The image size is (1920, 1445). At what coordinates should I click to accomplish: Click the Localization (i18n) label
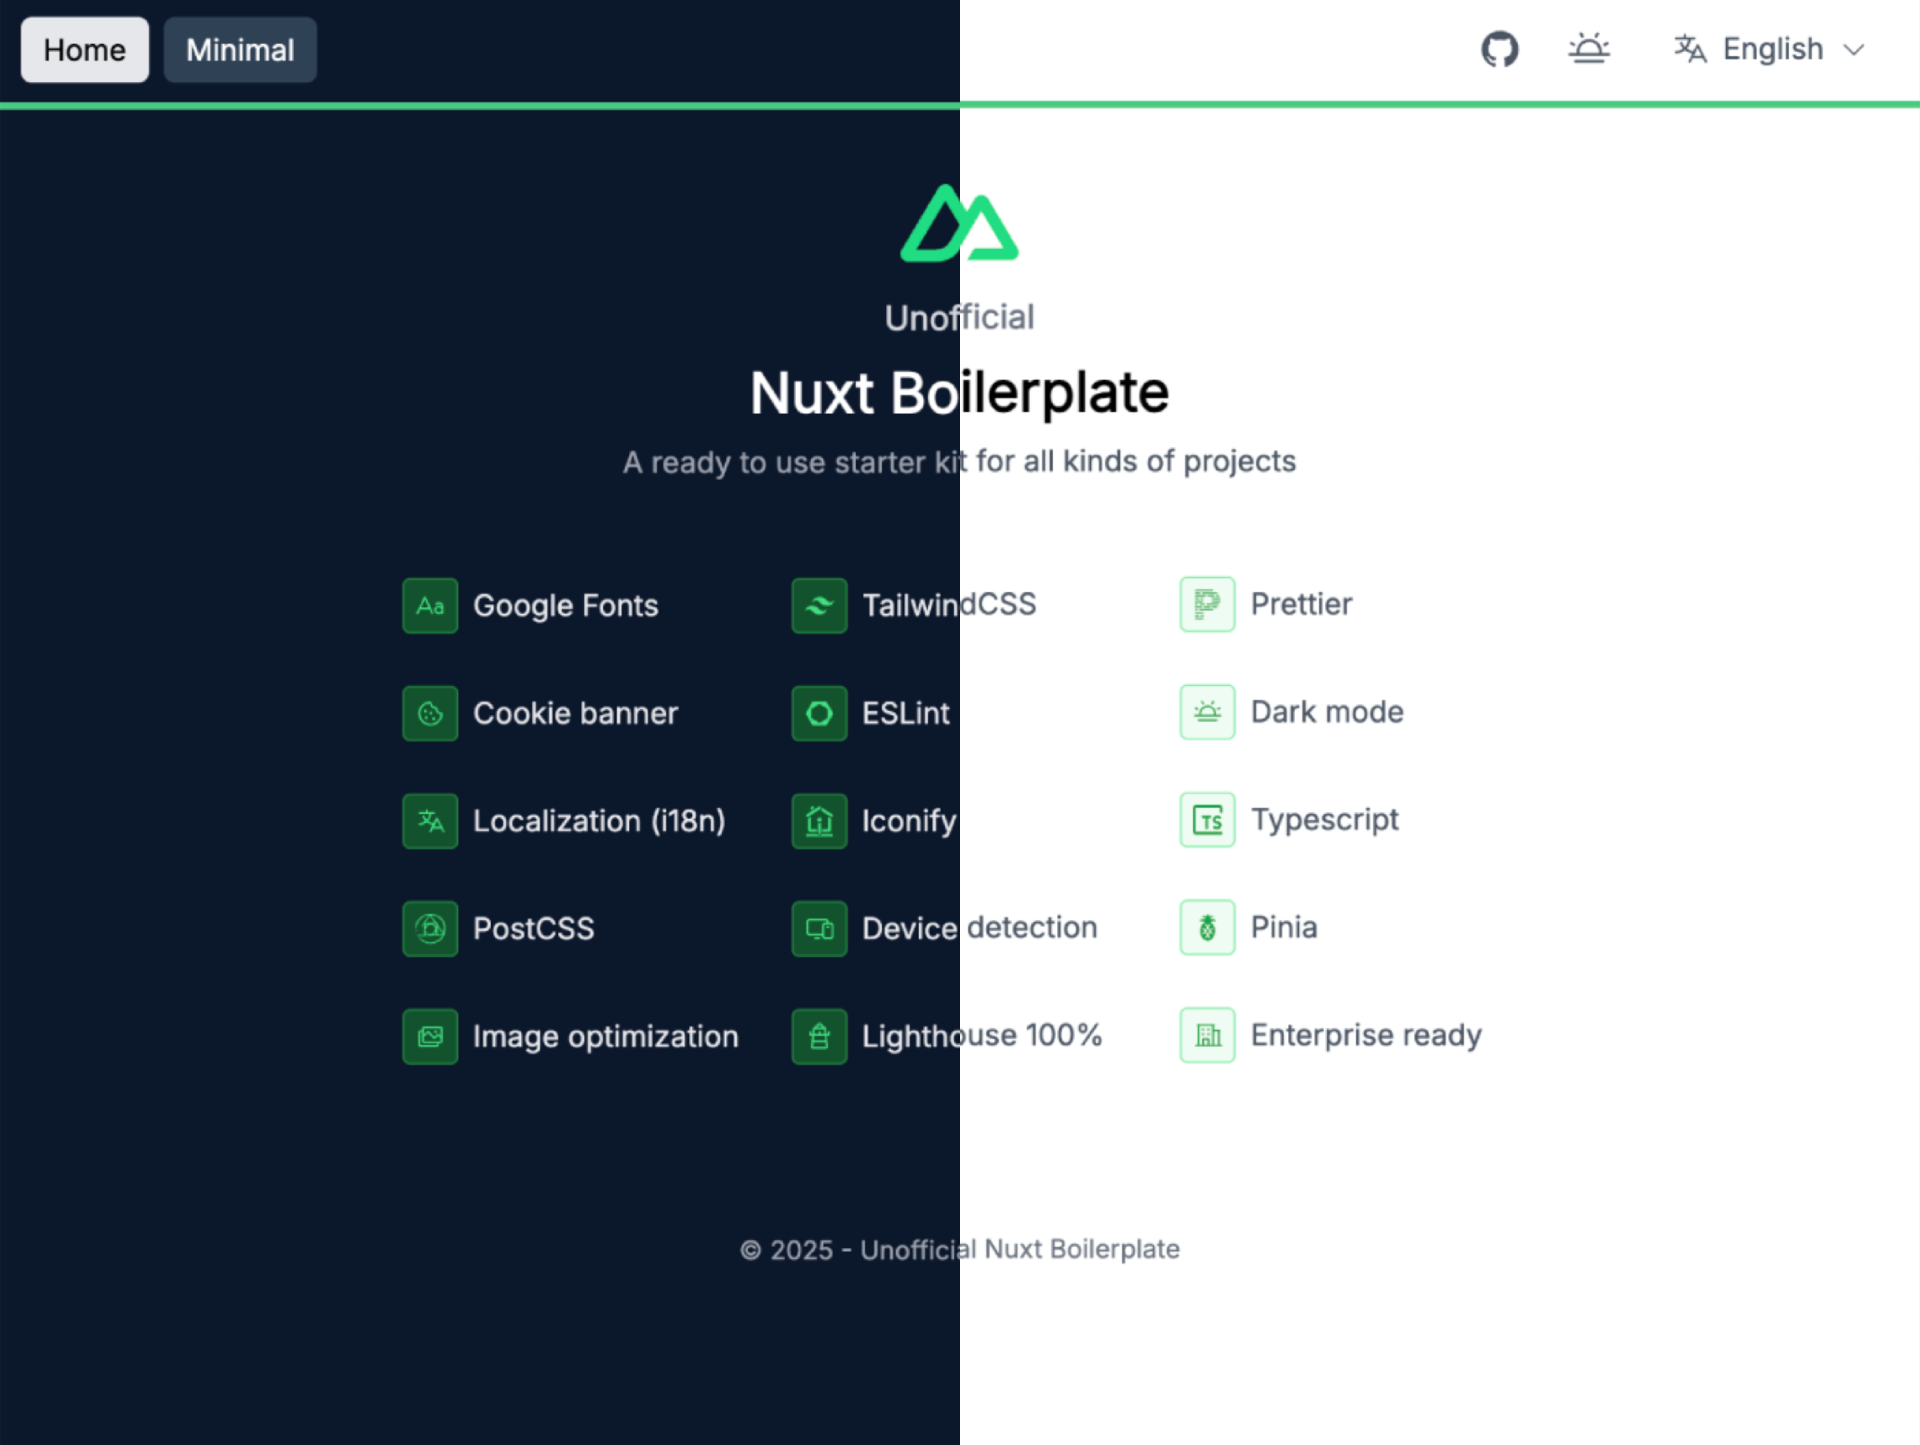click(x=599, y=821)
